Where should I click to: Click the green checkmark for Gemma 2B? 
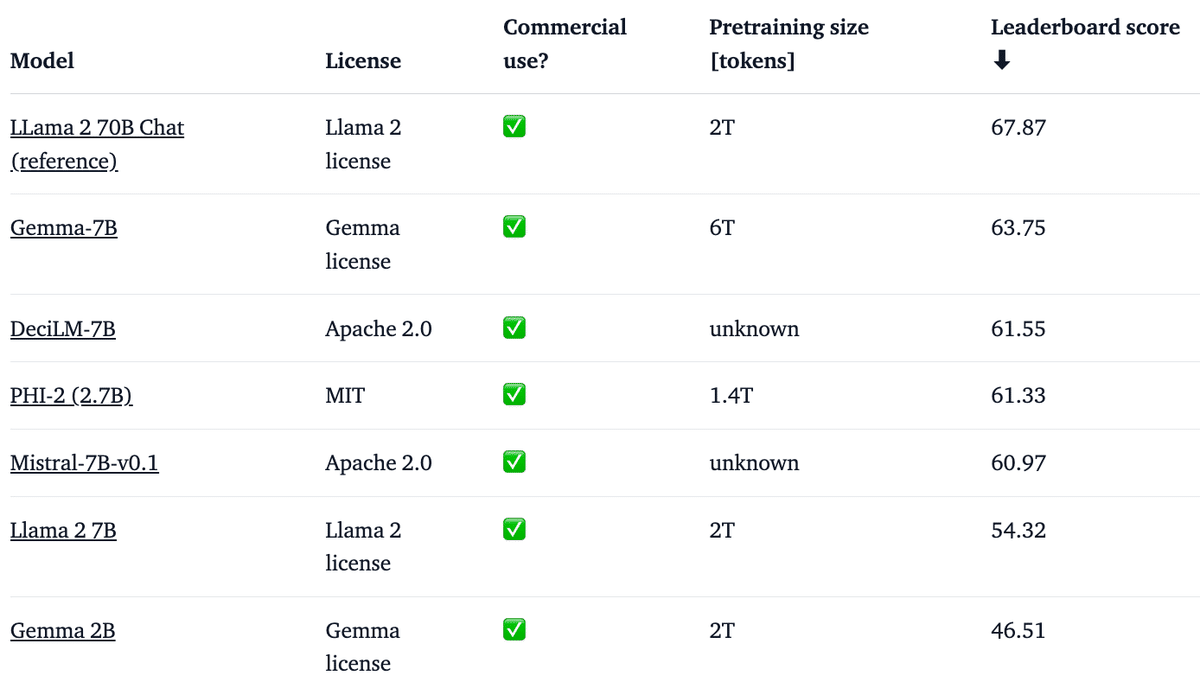tap(514, 631)
